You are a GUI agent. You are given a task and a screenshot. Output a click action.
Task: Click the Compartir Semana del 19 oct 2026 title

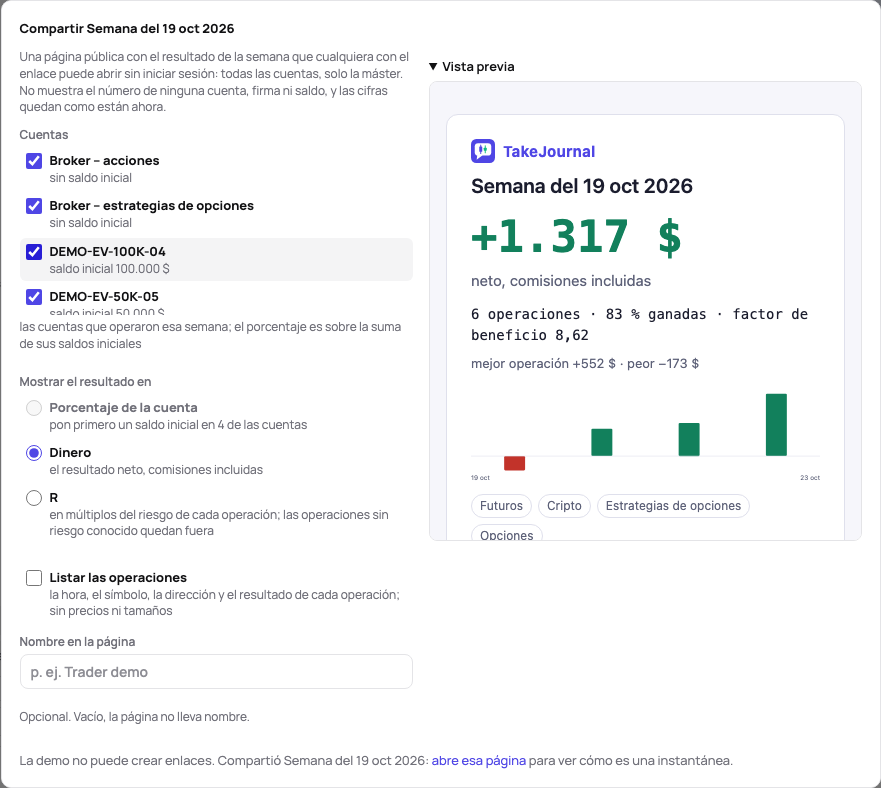(x=126, y=29)
